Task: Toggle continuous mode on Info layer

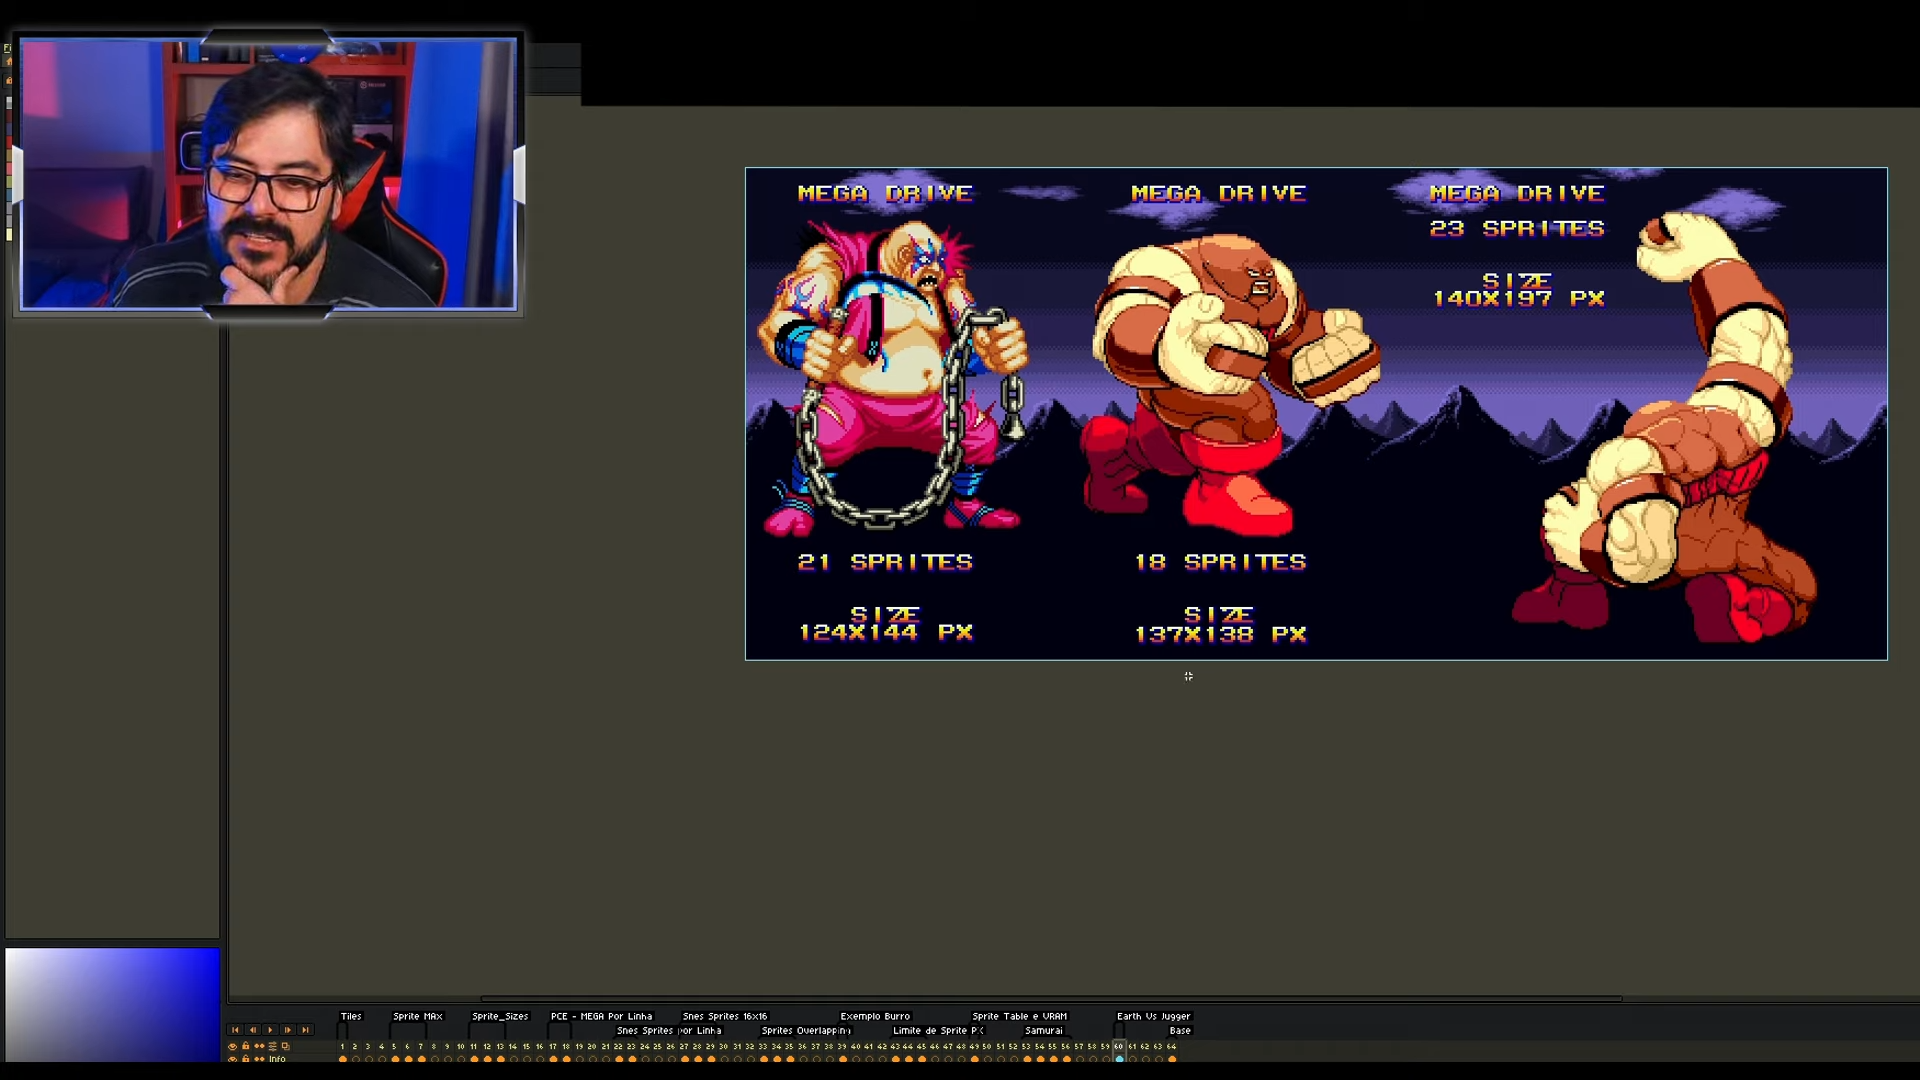Action: click(259, 1059)
